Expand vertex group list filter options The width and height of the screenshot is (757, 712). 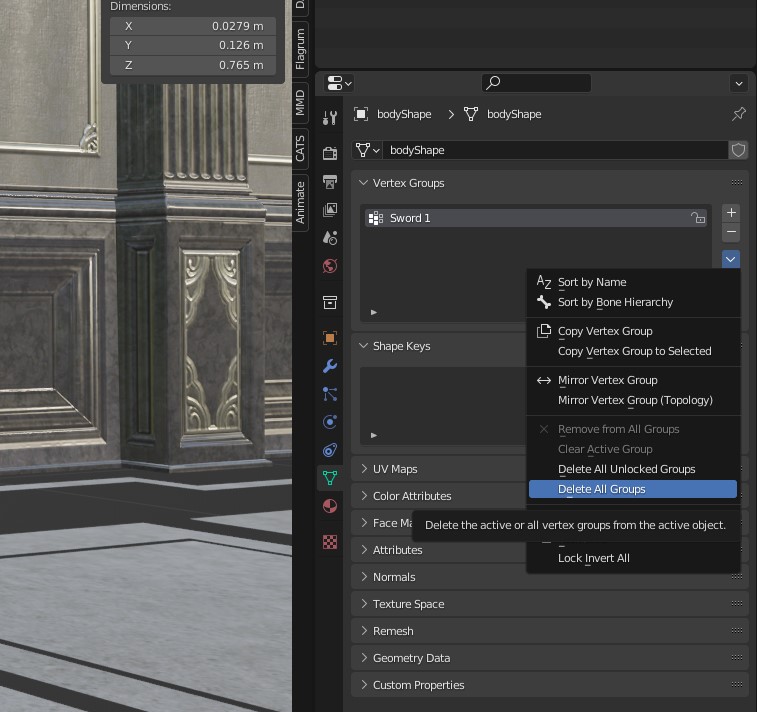(x=374, y=312)
